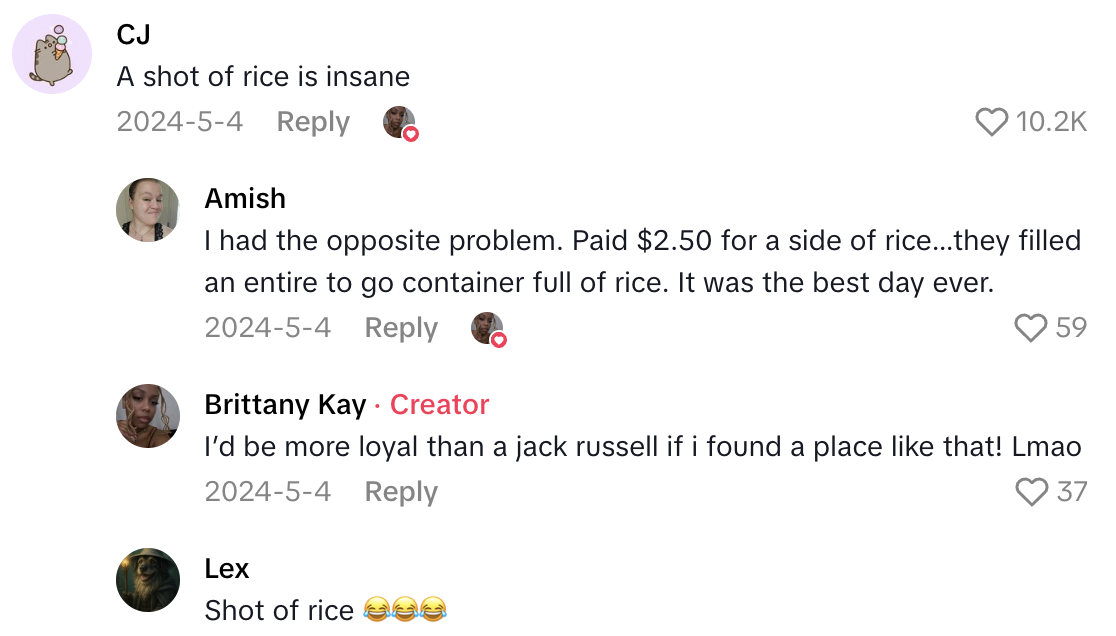Click the Creator badge next to Brittany Kay
Screen dimensions: 1116x636
[438, 404]
